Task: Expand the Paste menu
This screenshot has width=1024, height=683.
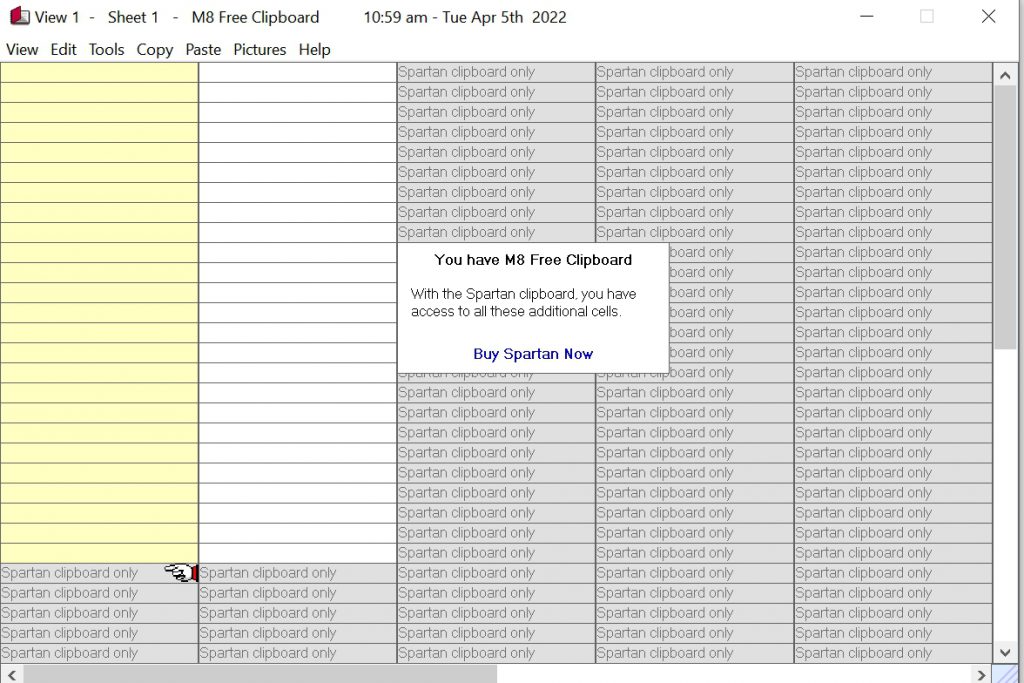Action: pos(203,49)
